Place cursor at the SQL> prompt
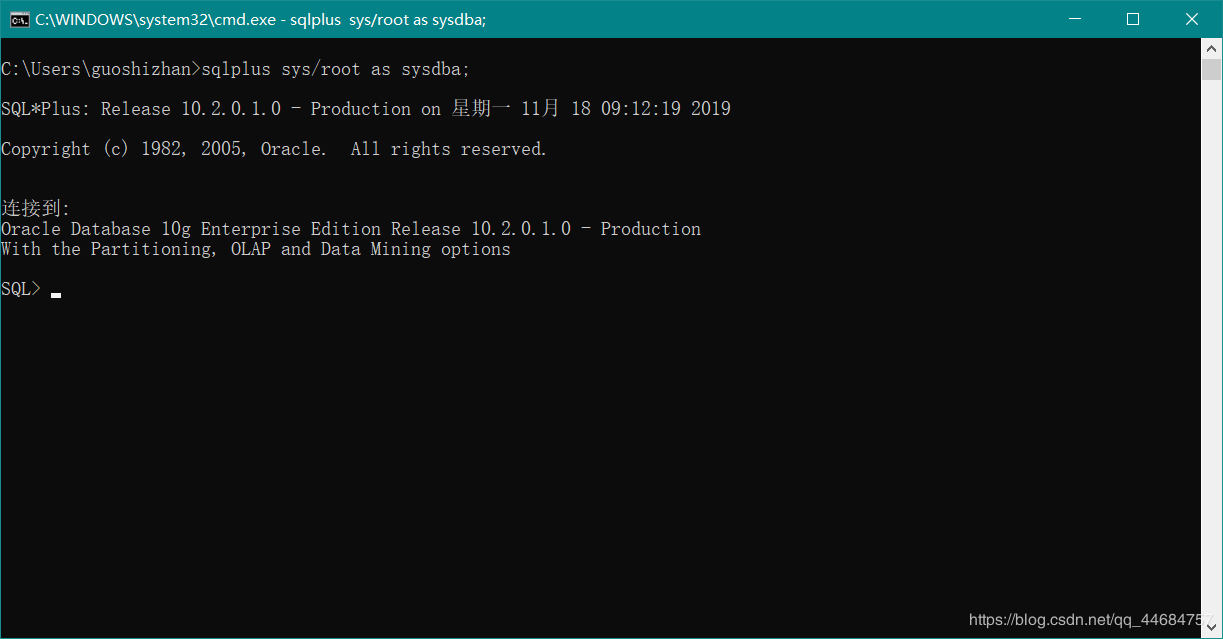The width and height of the screenshot is (1223, 639). pos(21,289)
